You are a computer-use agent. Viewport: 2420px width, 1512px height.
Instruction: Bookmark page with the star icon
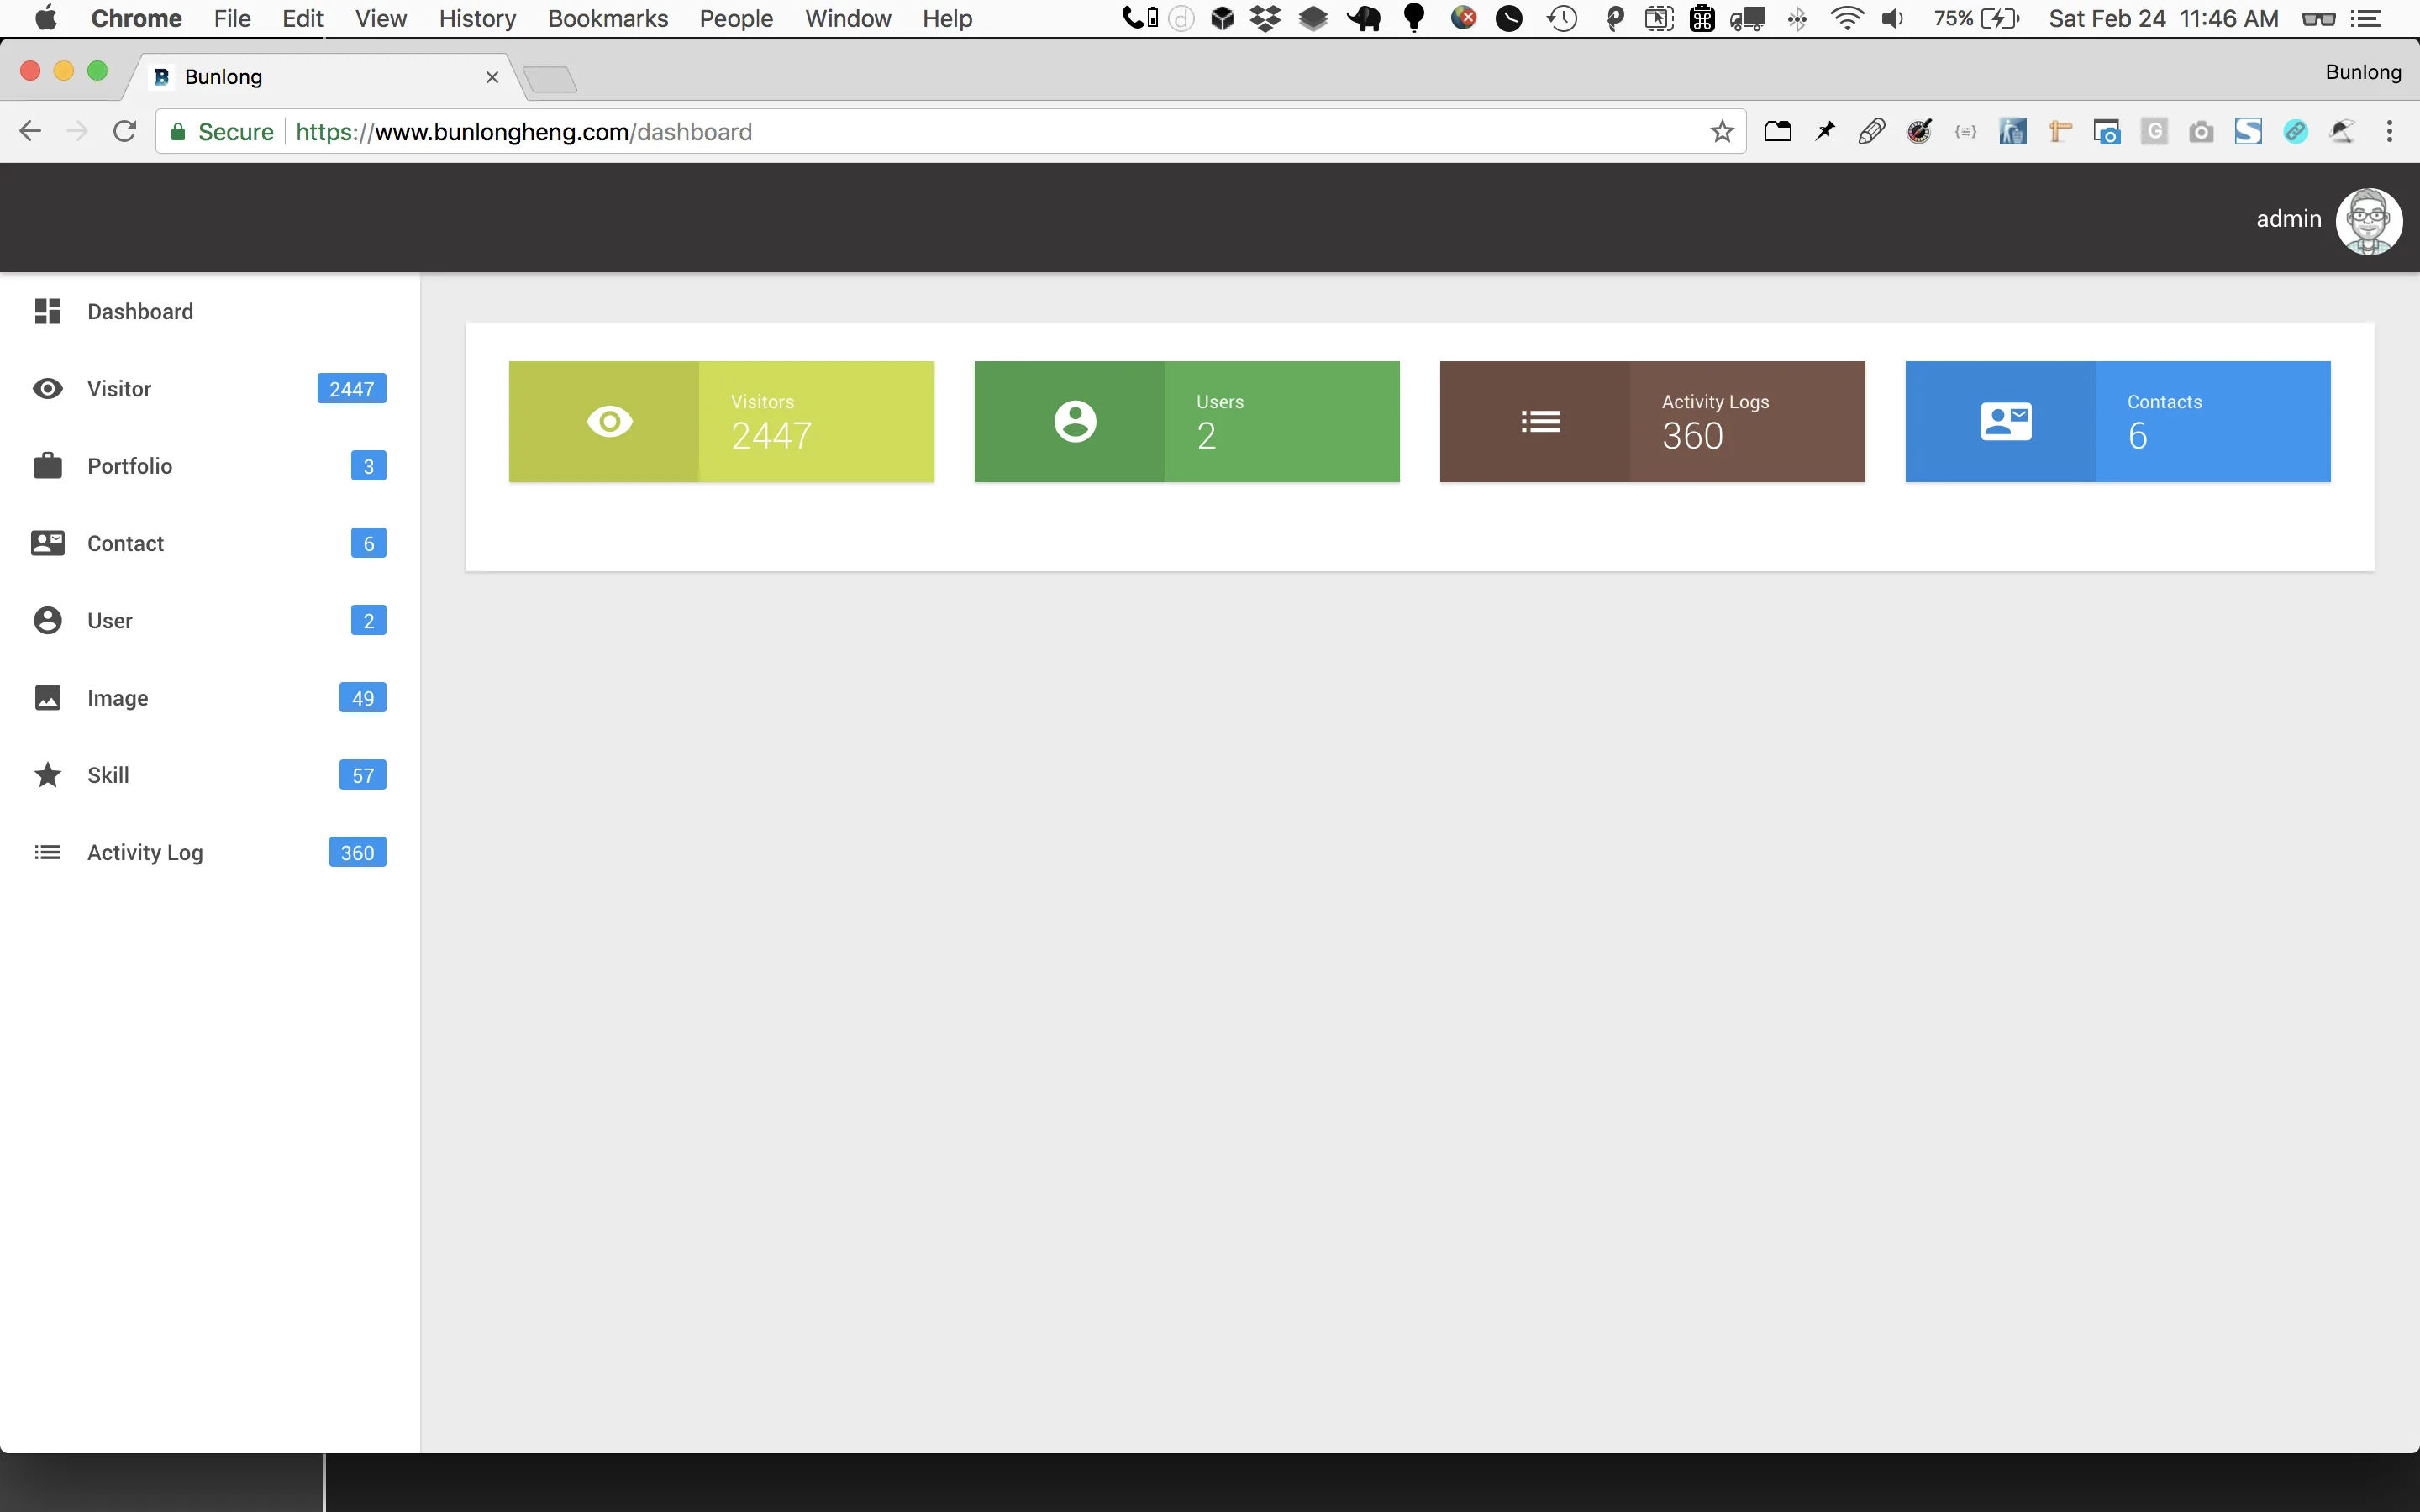click(x=1721, y=132)
